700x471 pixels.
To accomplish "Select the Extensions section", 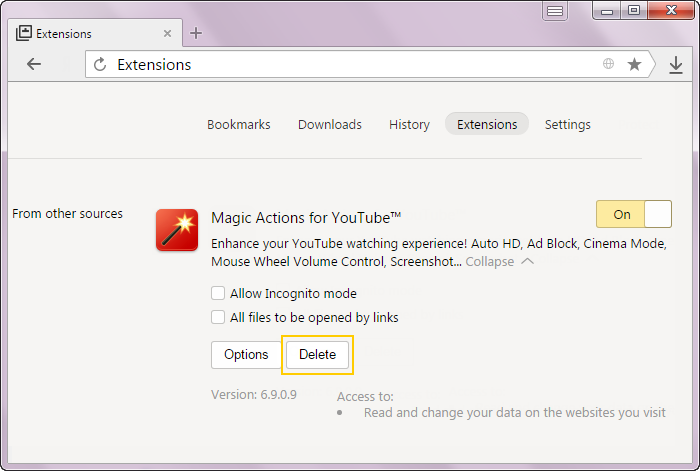I will (487, 124).
